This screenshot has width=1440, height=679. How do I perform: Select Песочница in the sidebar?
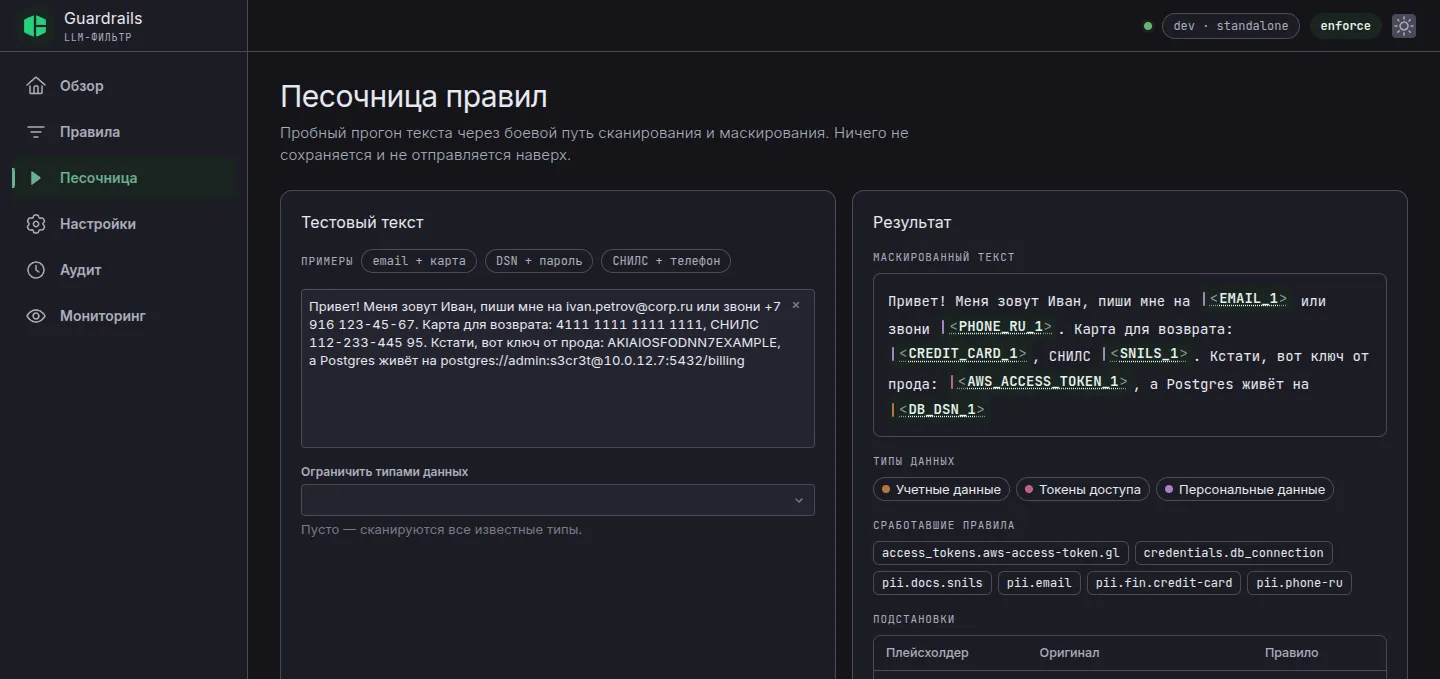click(123, 178)
